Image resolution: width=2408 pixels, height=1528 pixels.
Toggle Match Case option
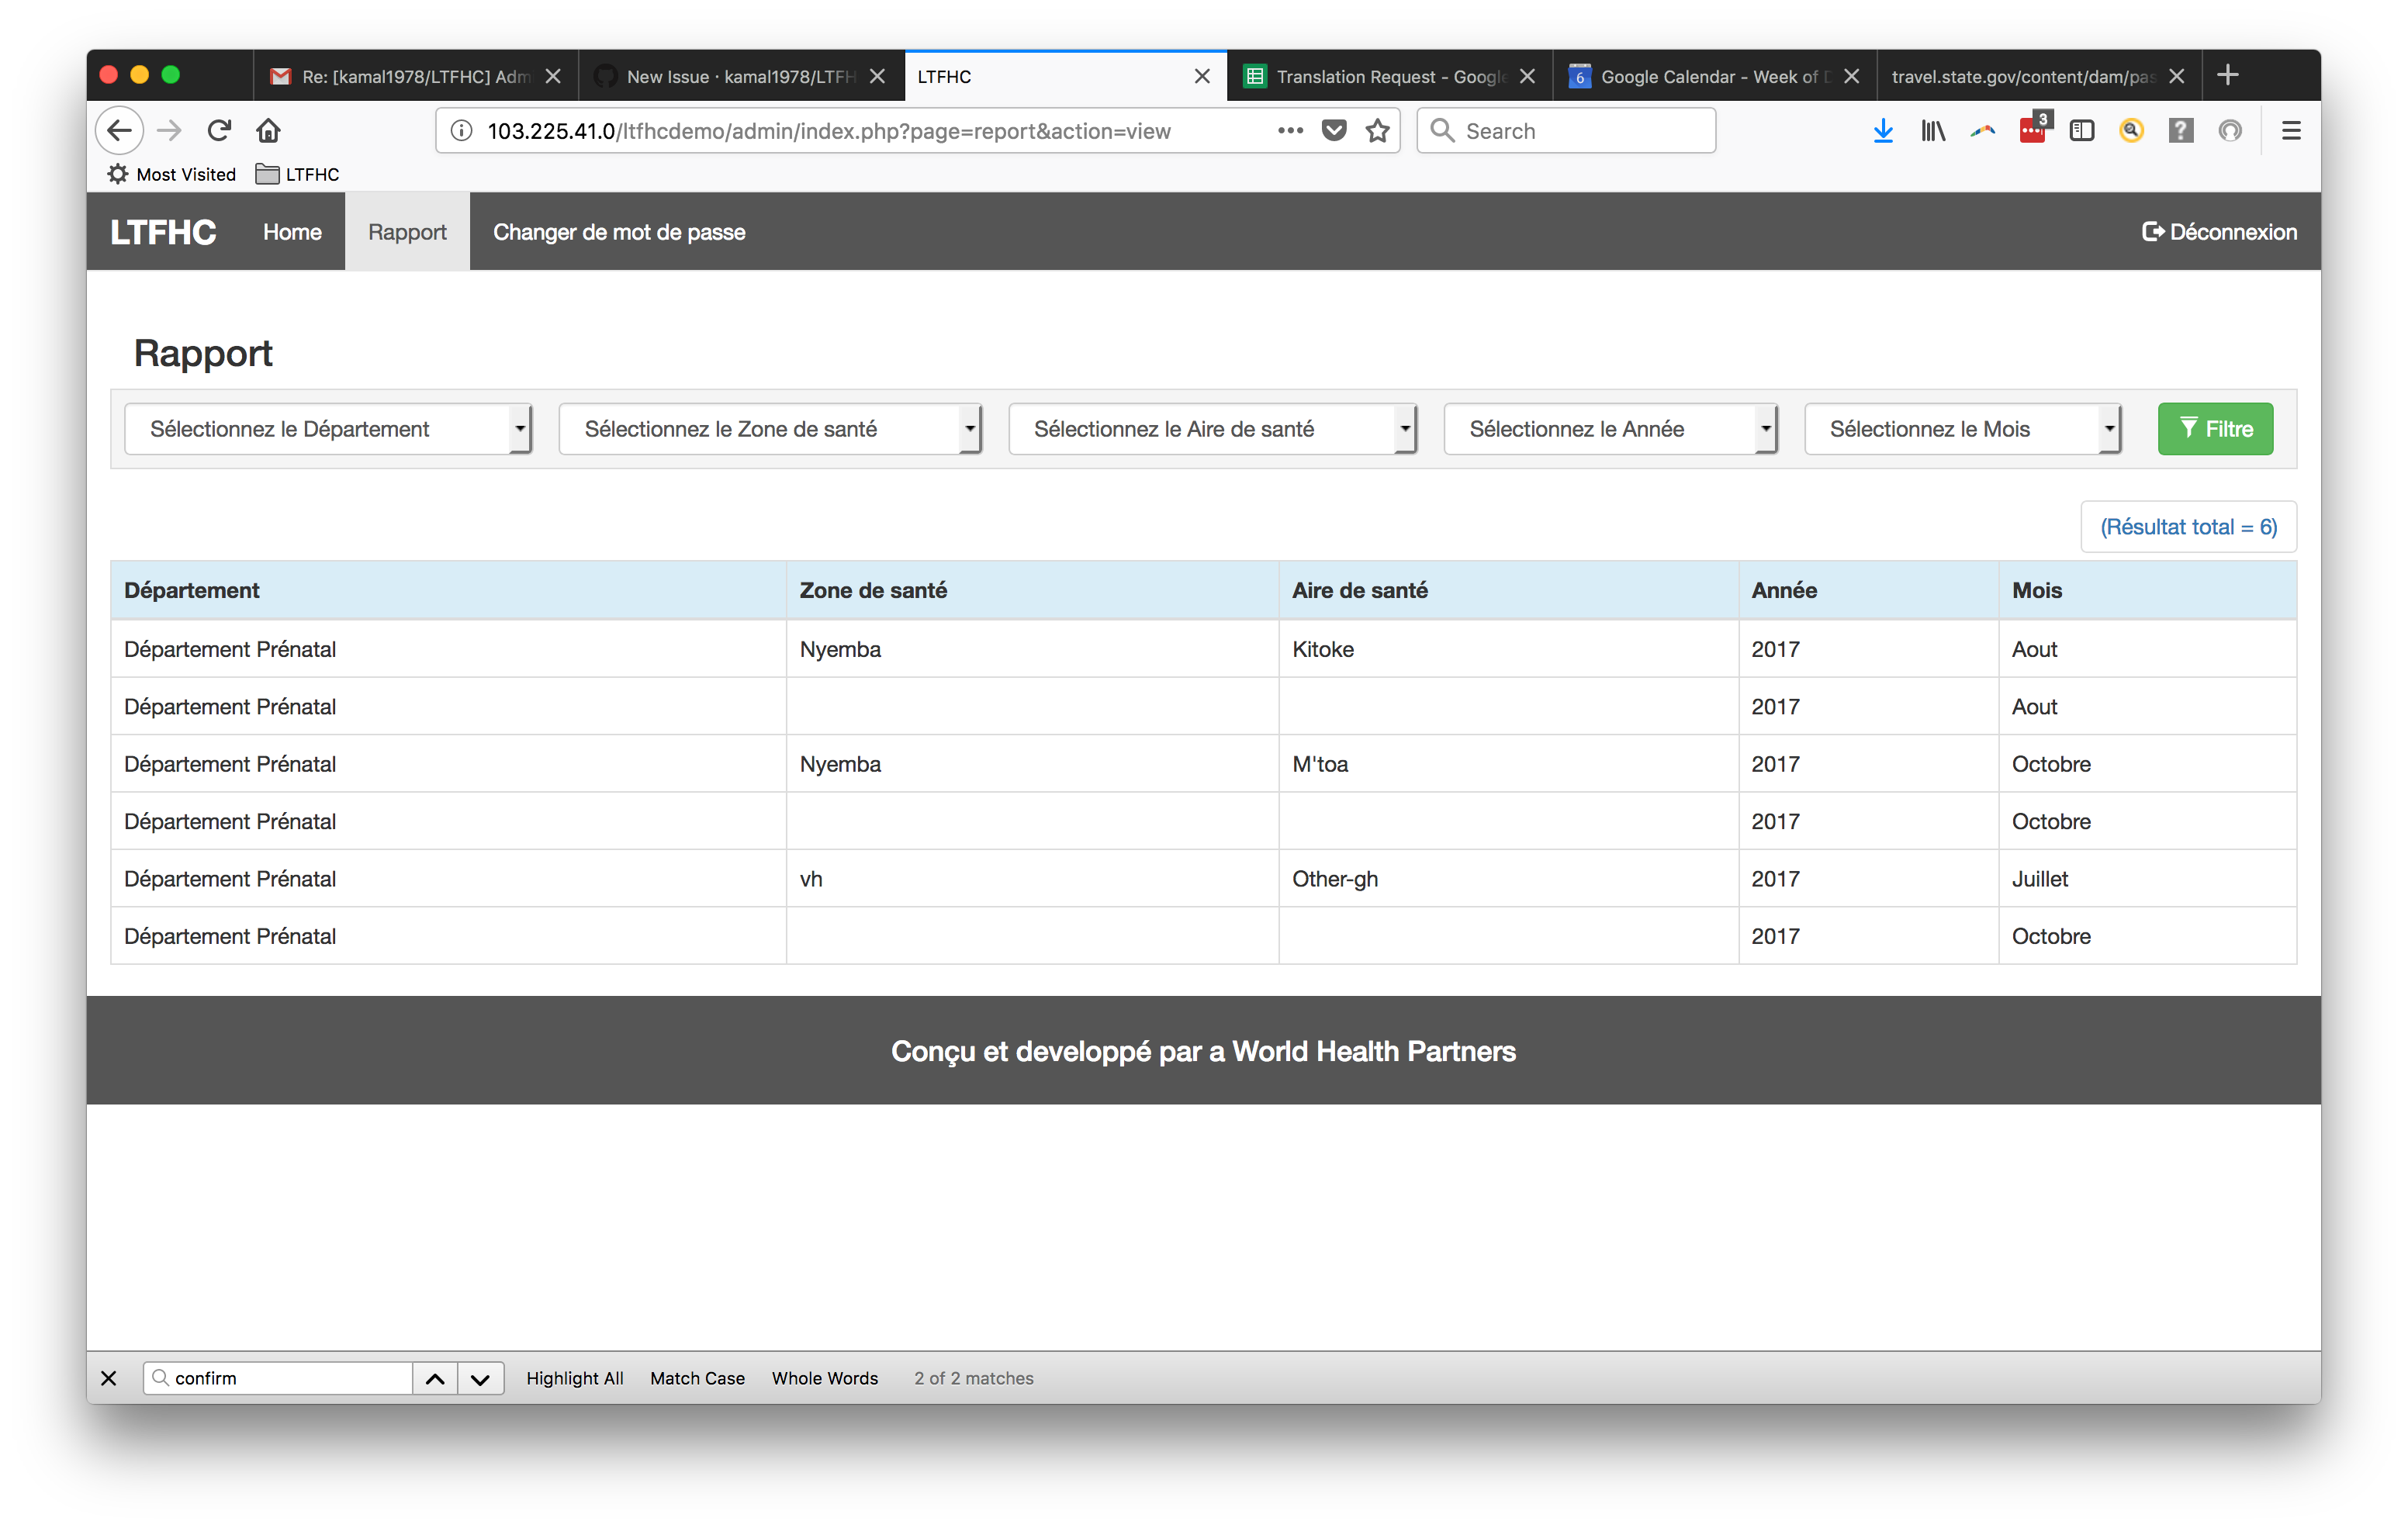[x=697, y=1378]
